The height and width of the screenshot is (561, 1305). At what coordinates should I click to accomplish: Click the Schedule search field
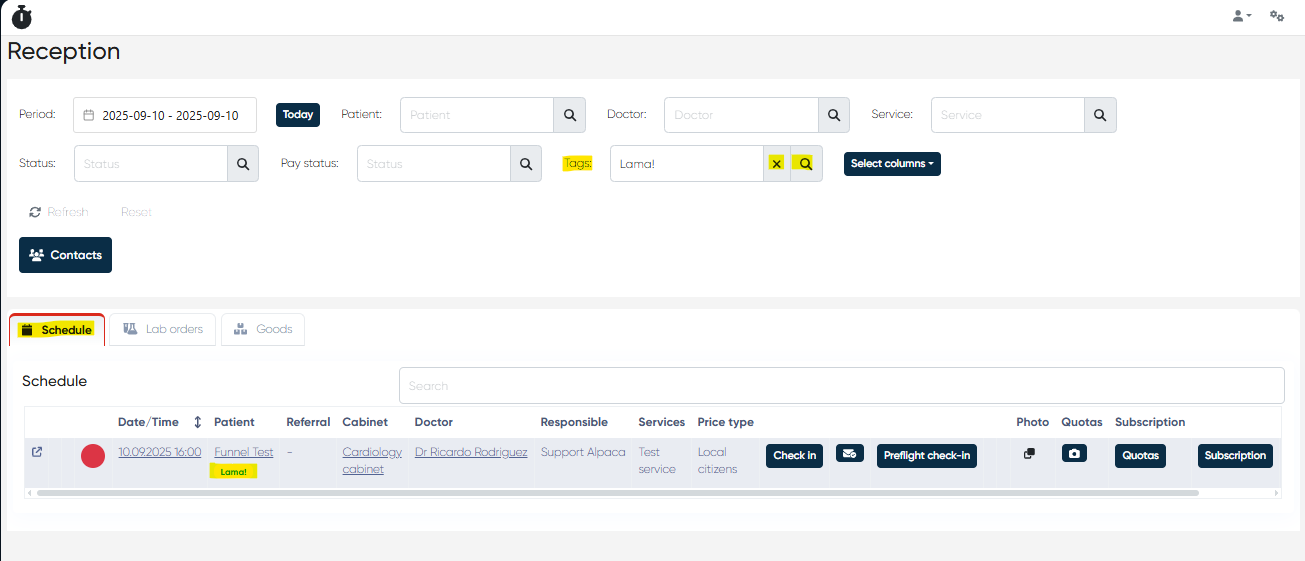click(840, 386)
